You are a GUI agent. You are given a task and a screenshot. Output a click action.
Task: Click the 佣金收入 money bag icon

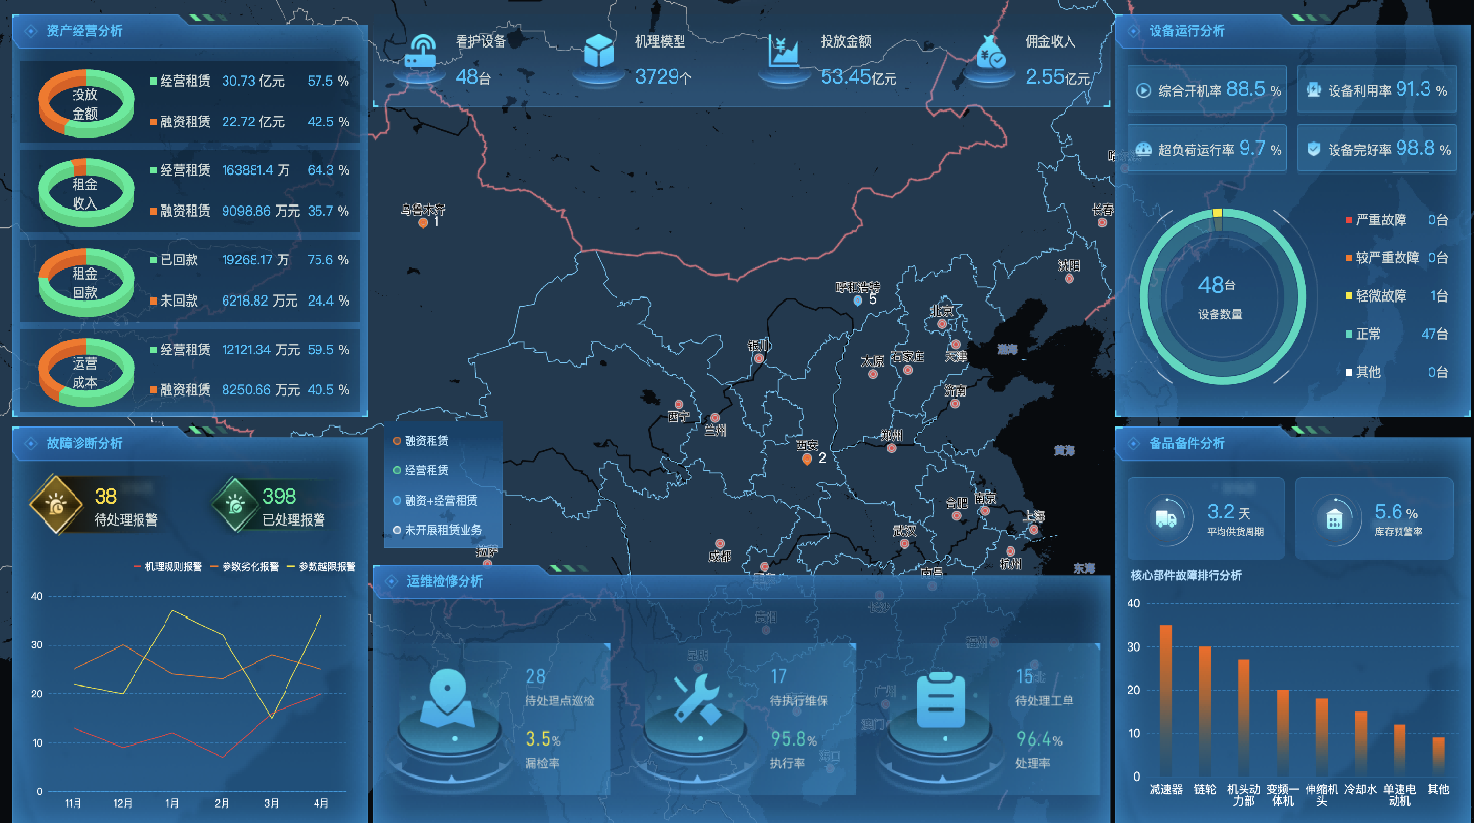[990, 52]
